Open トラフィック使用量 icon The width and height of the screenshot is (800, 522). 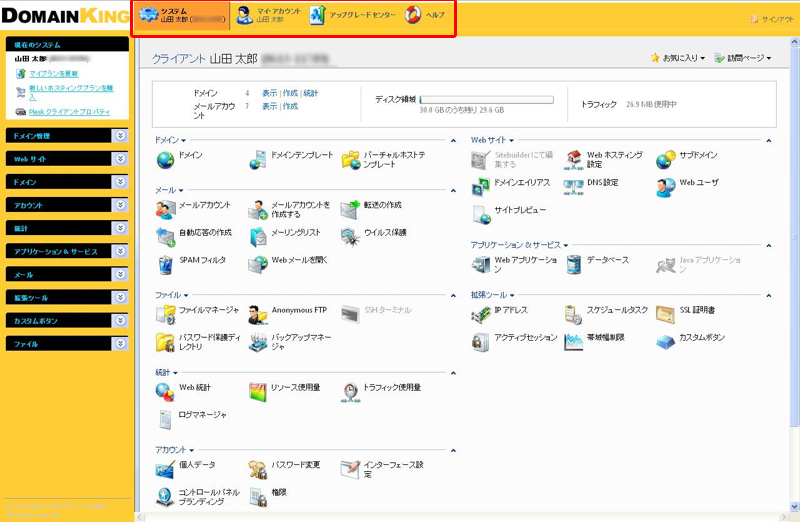pyautogui.click(x=351, y=392)
